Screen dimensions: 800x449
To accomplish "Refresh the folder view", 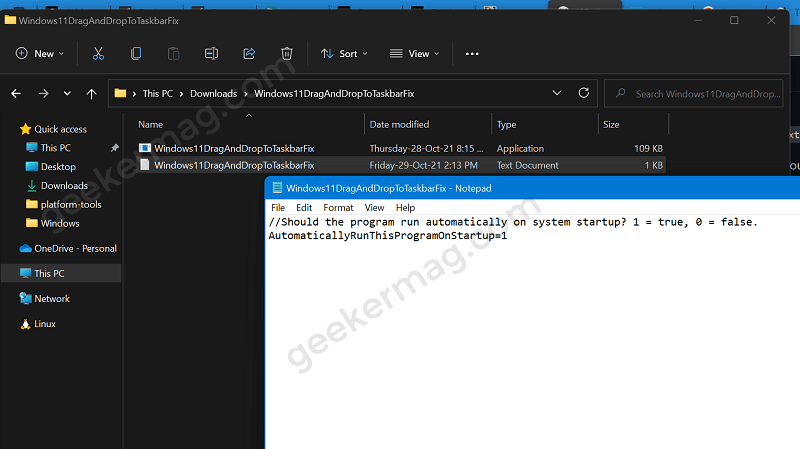I will pyautogui.click(x=584, y=93).
